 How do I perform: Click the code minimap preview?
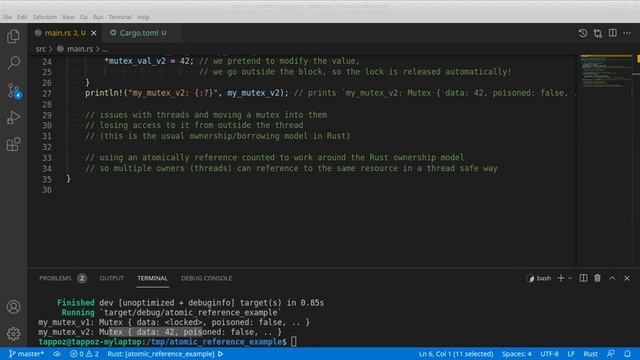click(x=606, y=72)
